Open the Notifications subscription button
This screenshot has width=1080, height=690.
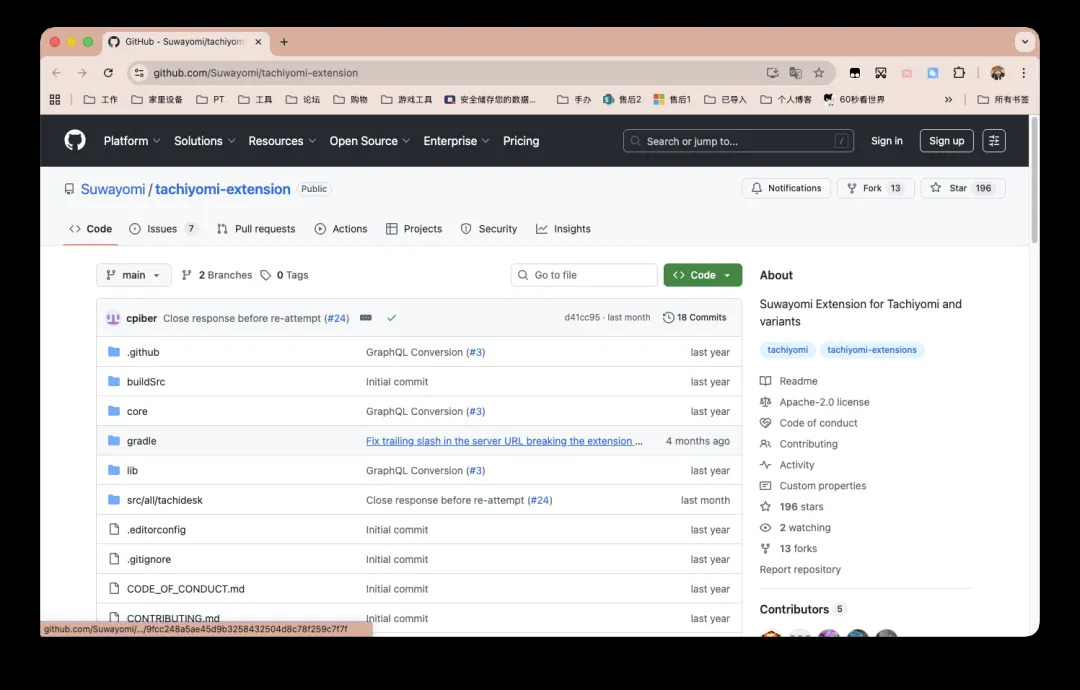(x=786, y=188)
